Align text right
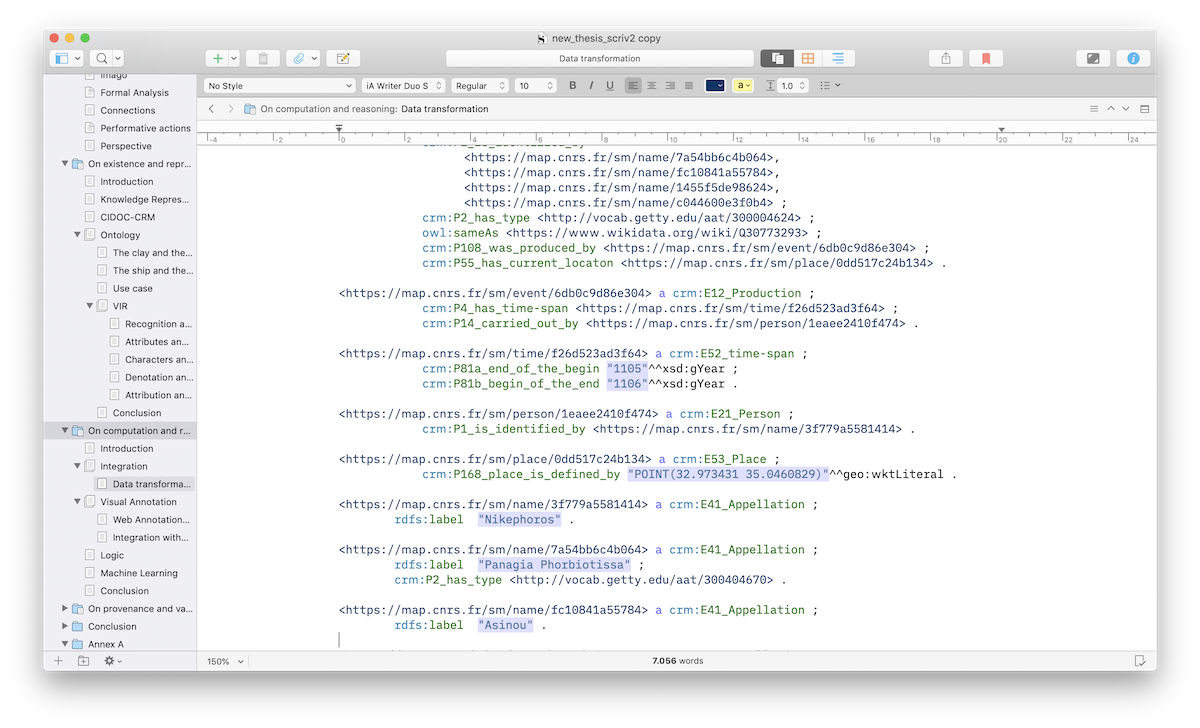 click(x=670, y=86)
